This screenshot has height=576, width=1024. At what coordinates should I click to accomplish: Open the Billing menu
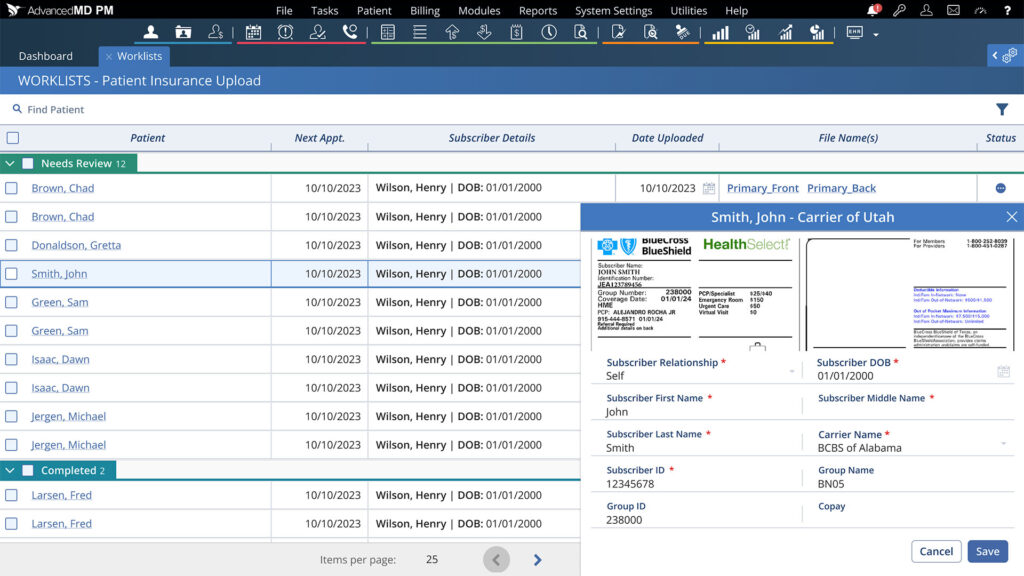tap(425, 11)
